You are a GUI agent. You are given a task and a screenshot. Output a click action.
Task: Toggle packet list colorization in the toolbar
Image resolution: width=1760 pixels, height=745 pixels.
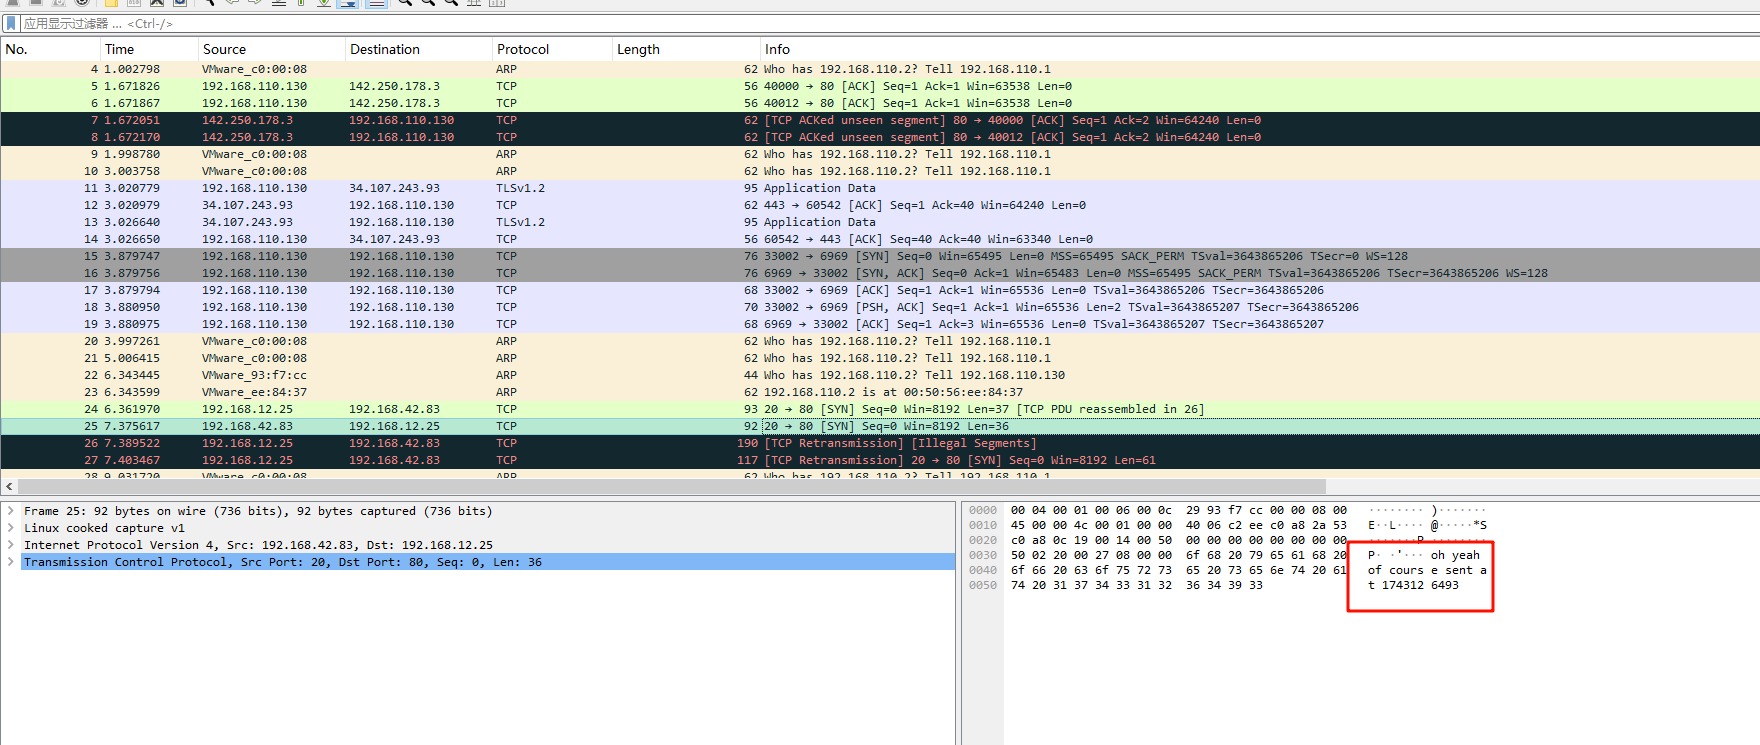376,3
